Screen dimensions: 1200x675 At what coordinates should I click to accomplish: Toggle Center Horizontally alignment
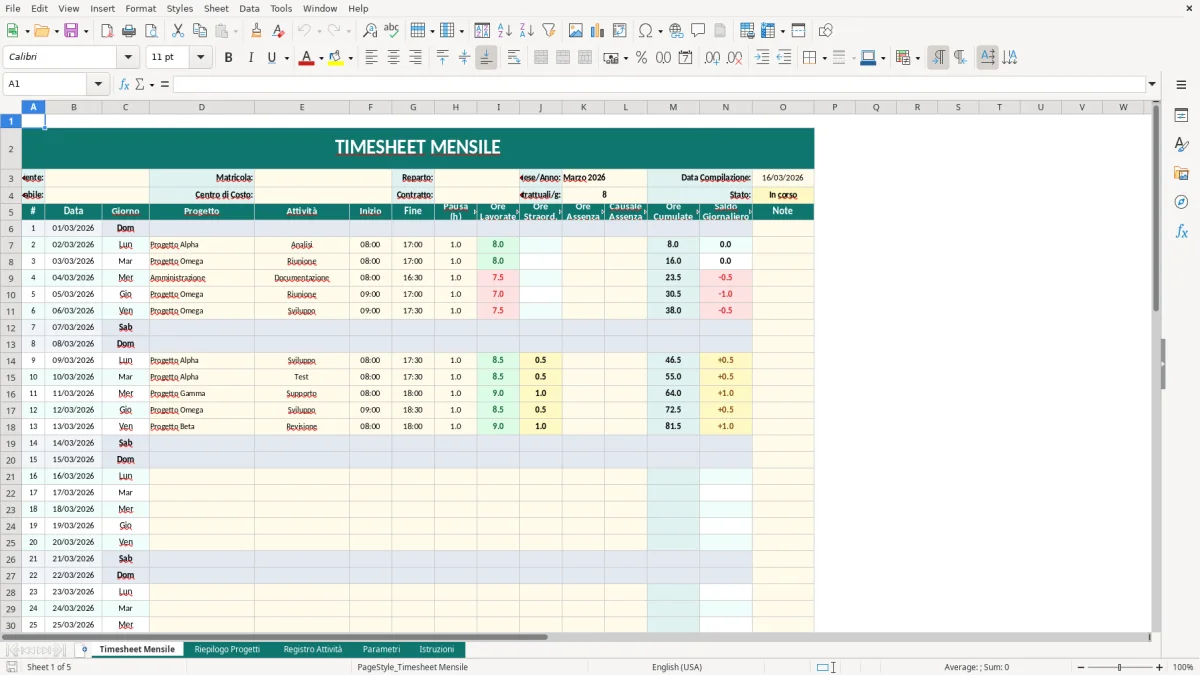point(393,58)
